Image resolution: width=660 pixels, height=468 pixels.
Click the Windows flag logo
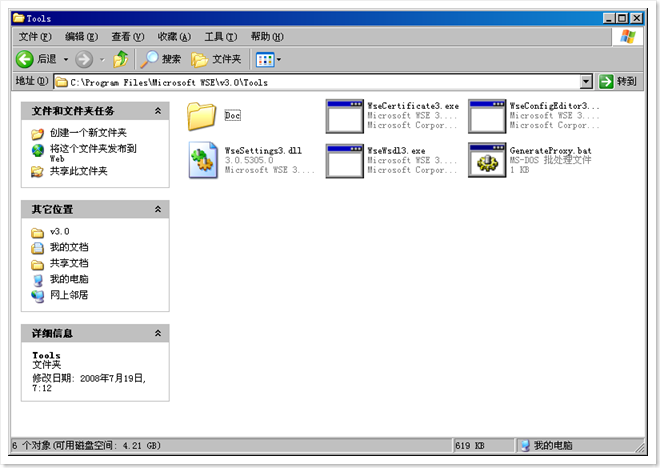pyautogui.click(x=628, y=37)
